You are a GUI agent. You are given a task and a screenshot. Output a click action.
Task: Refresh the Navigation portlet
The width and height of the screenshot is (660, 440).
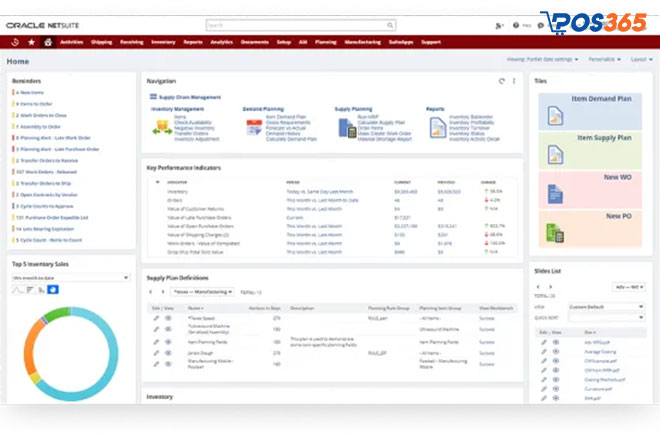point(502,80)
